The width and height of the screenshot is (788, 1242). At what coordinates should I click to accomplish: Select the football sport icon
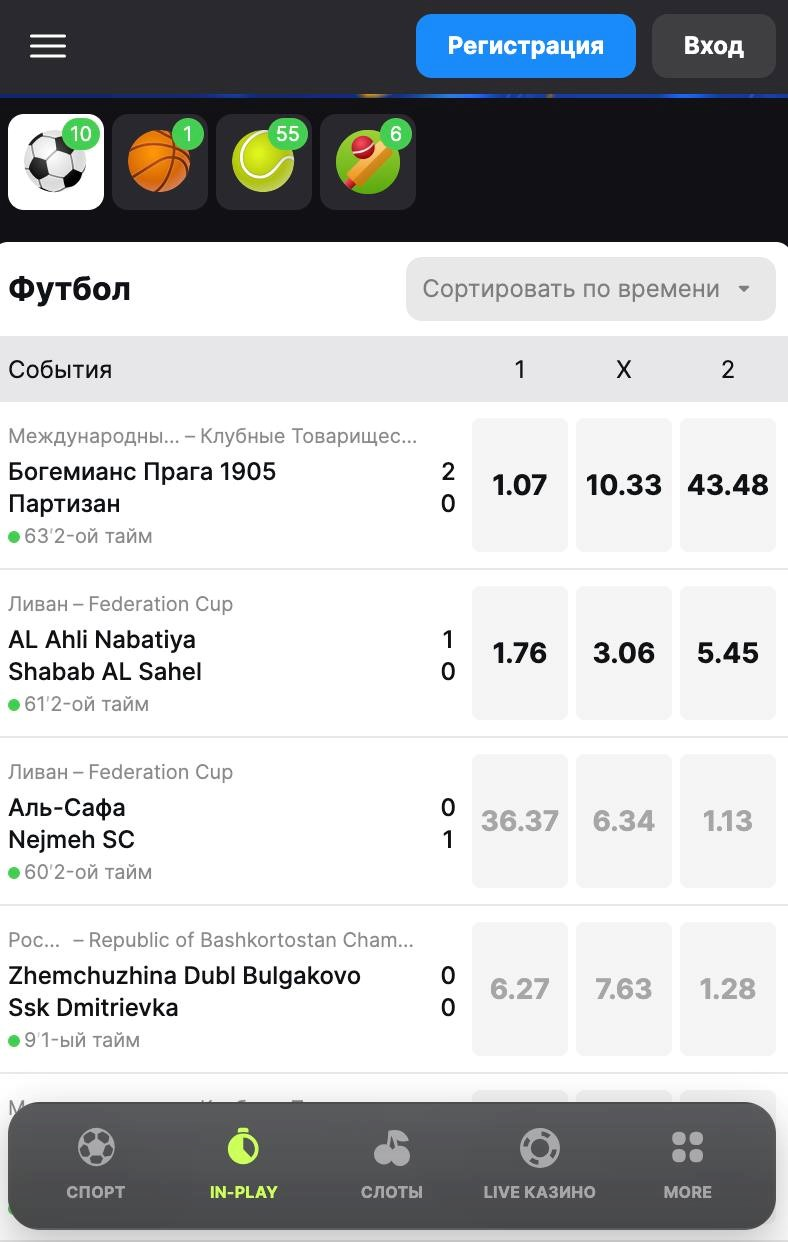click(56, 162)
